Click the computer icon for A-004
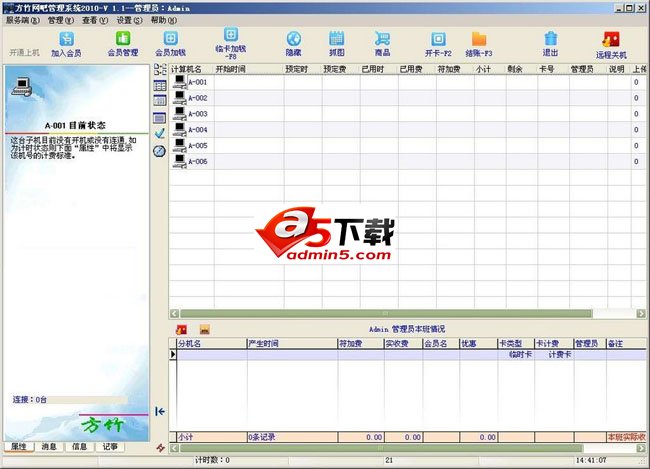 click(179, 129)
